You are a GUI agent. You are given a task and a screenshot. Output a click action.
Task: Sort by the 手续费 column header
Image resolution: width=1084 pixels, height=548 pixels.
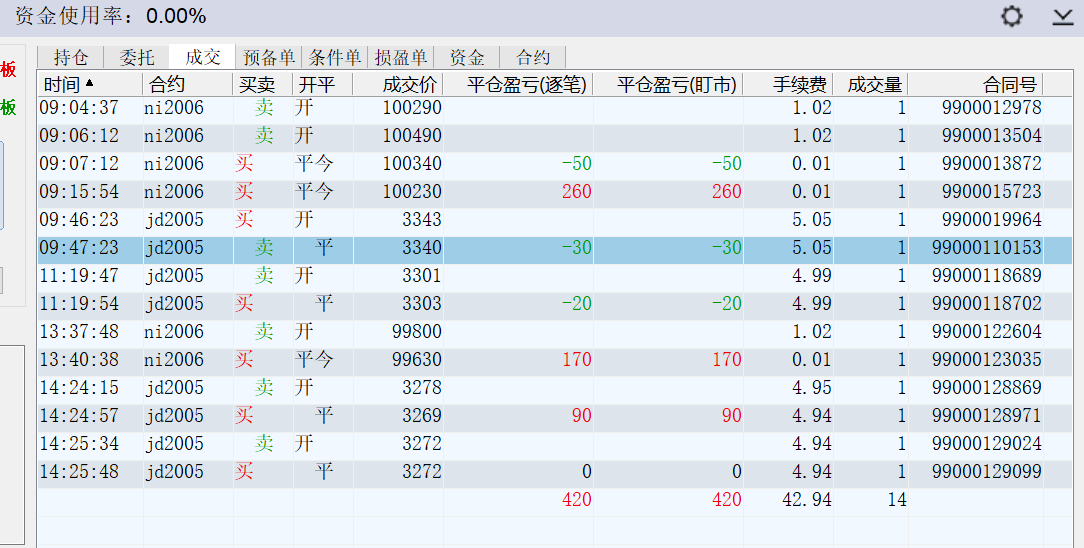point(789,84)
